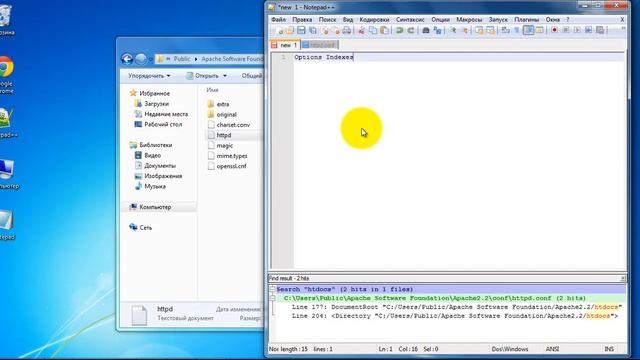The width and height of the screenshot is (640, 360).
Task: Collapse the httpd.conf file result node
Action: [272, 298]
